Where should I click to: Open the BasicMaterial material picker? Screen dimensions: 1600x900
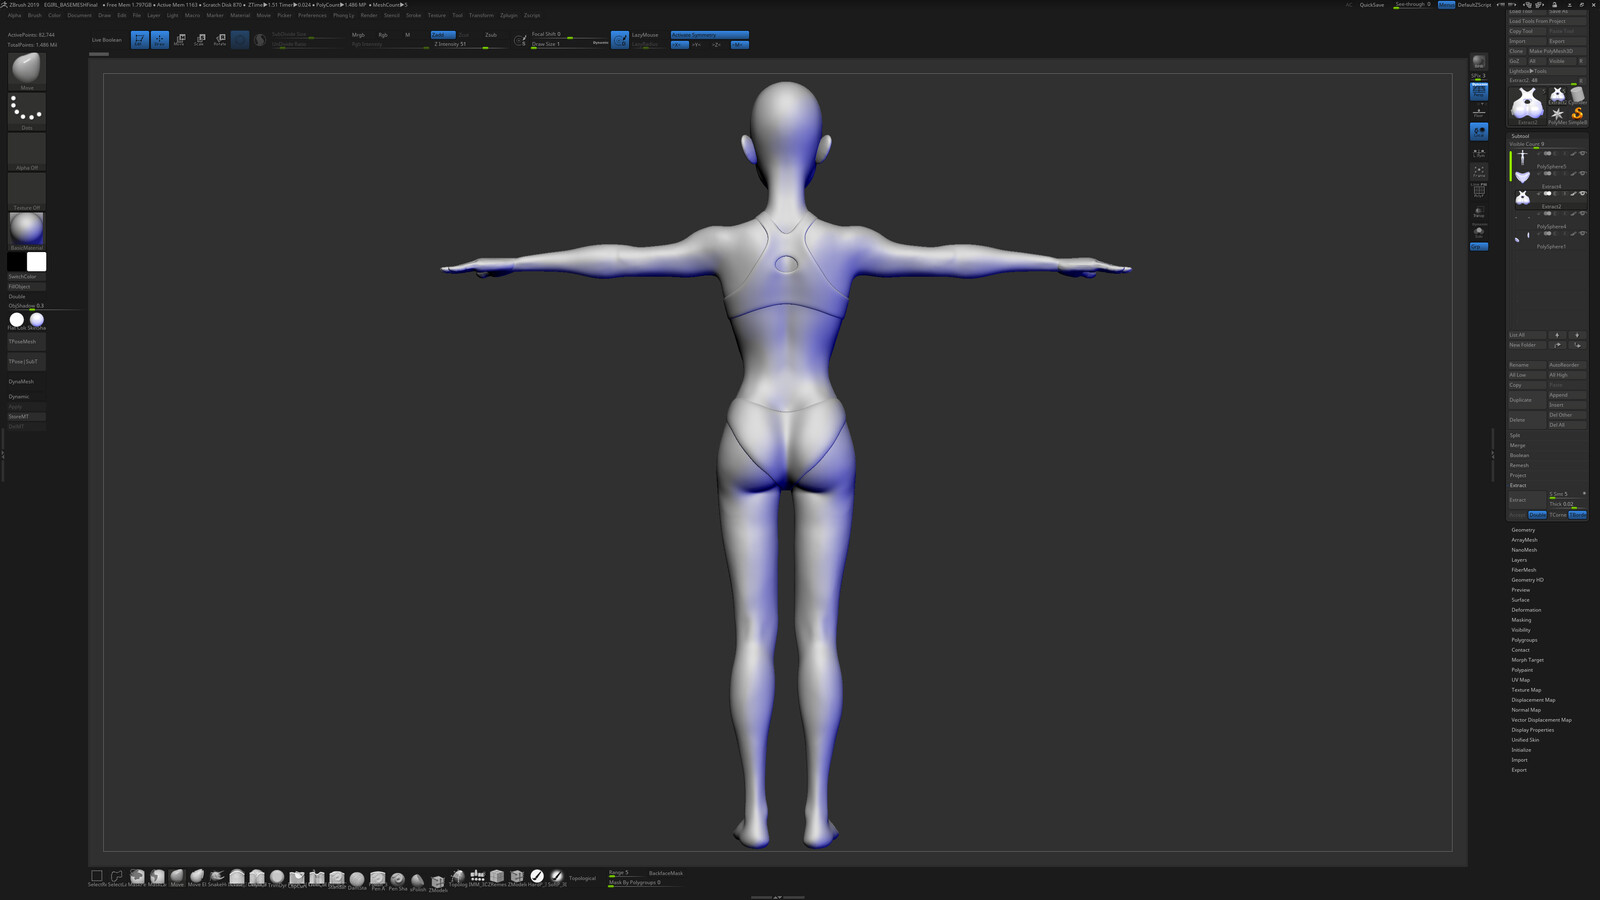27,230
